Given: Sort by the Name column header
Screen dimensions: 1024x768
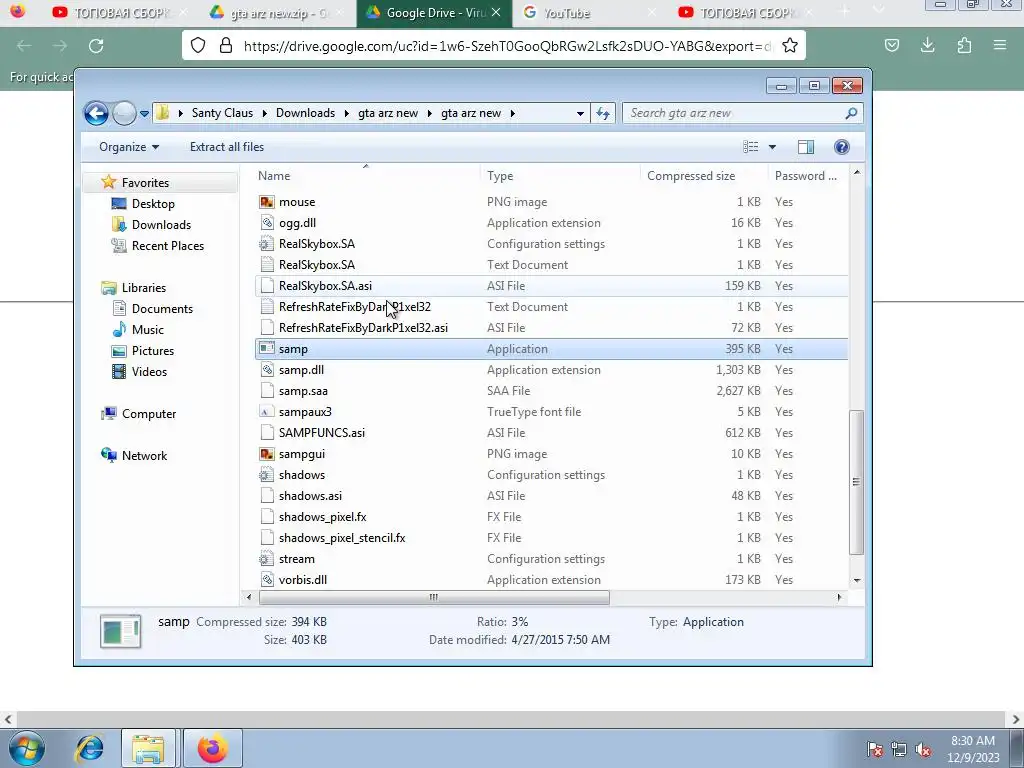Looking at the screenshot, I should pos(274,176).
